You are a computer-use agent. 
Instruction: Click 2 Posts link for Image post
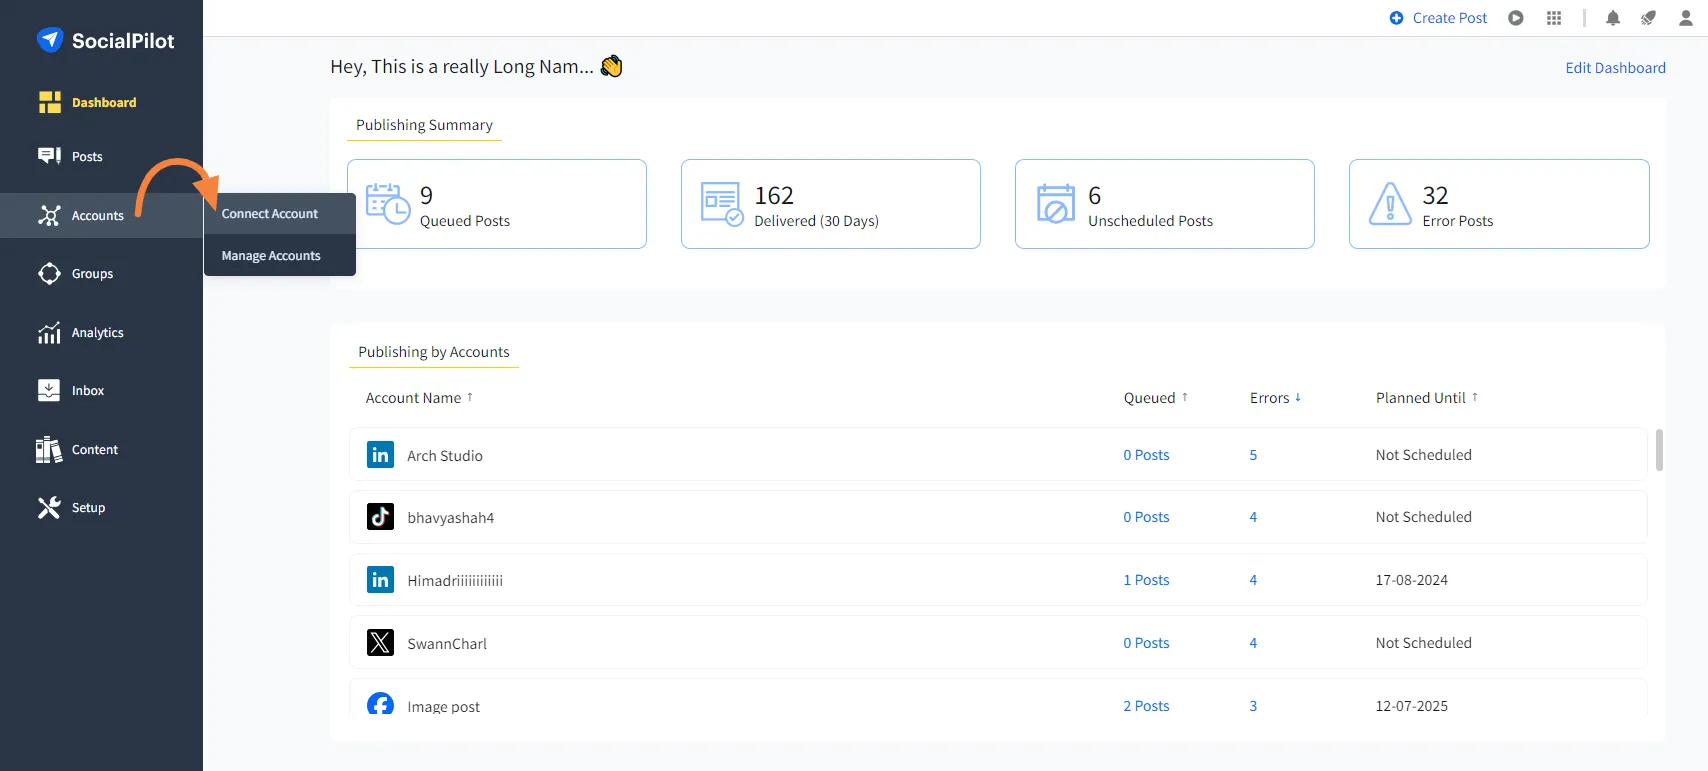pos(1146,706)
